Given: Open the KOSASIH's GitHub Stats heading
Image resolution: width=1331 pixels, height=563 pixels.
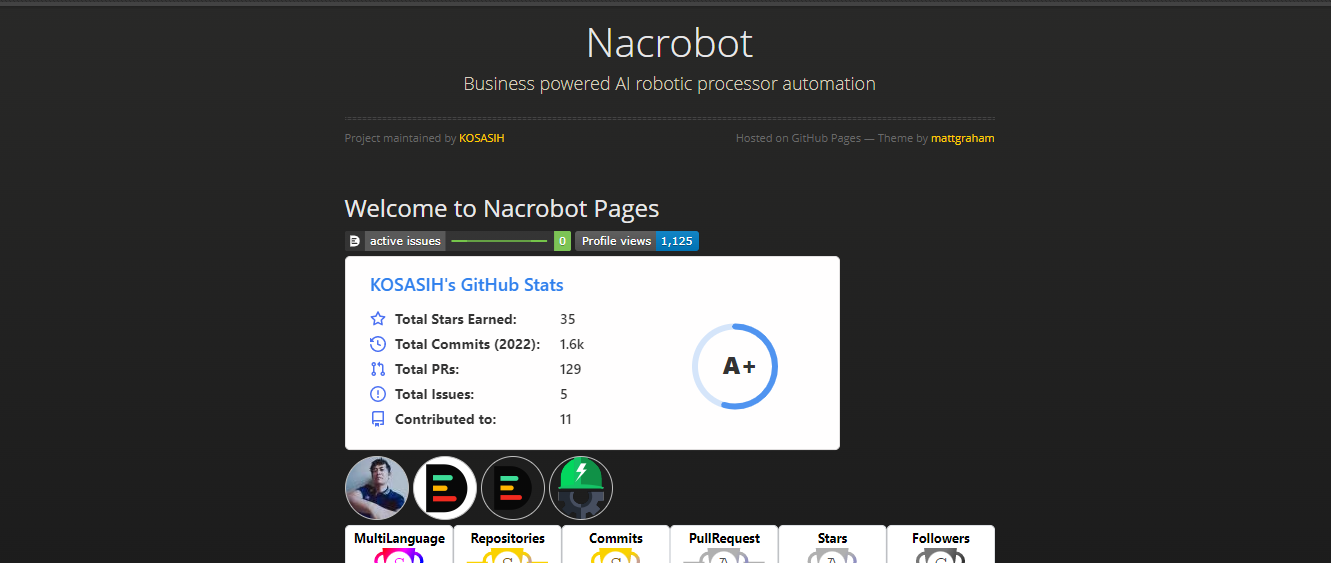Looking at the screenshot, I should click(x=467, y=285).
